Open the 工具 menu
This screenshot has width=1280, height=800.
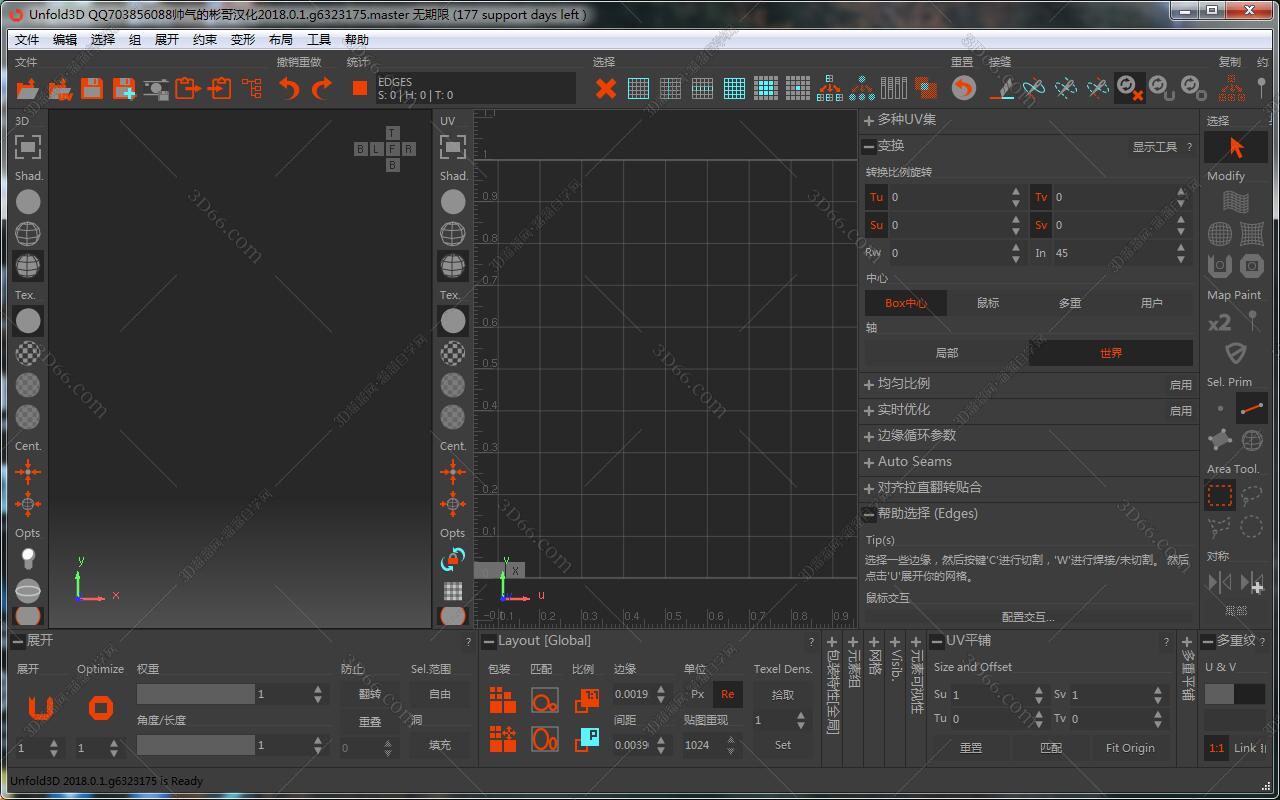click(318, 39)
